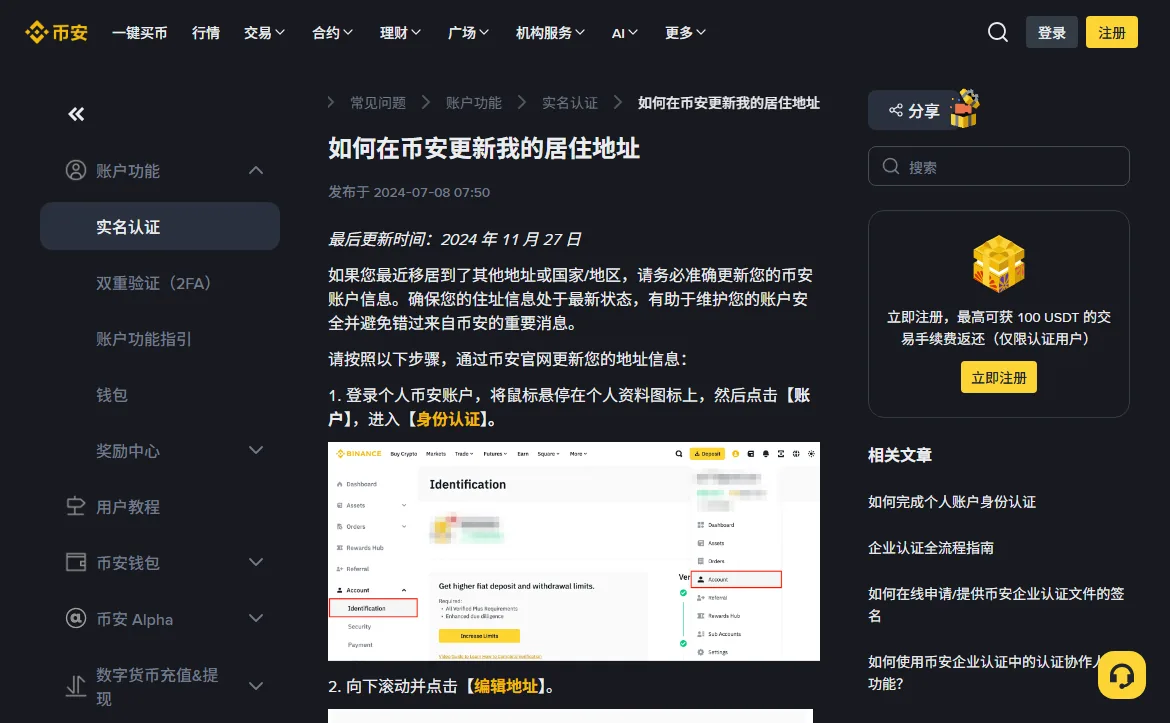1170x723 pixels.
Task: Click the share icon in 分享 button
Action: tap(895, 110)
